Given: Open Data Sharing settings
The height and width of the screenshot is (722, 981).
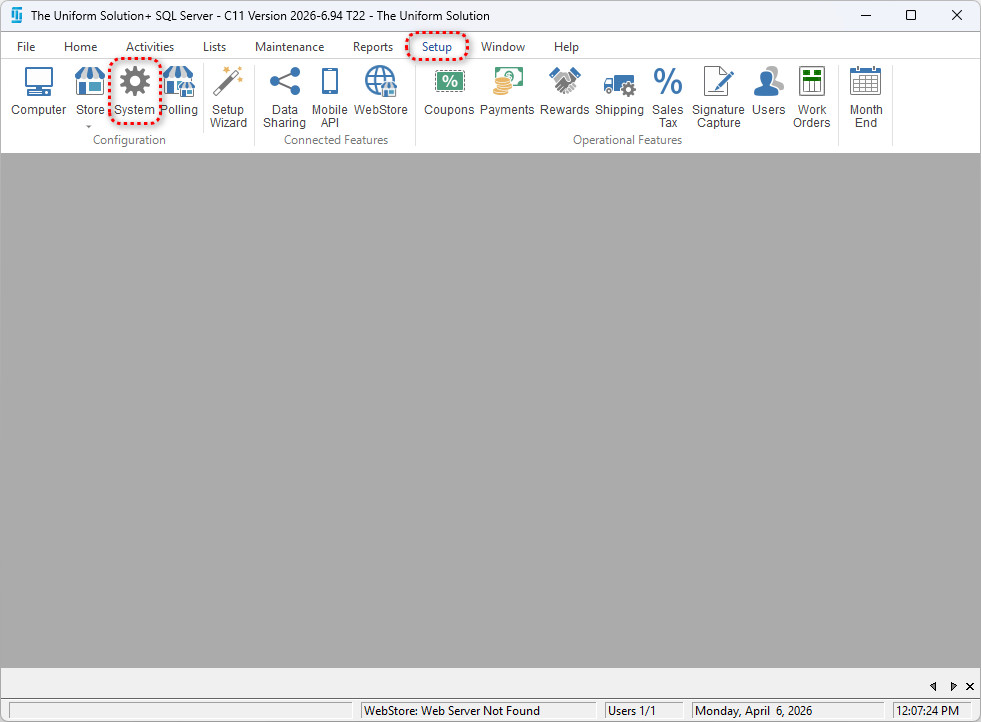Looking at the screenshot, I should pos(284,97).
